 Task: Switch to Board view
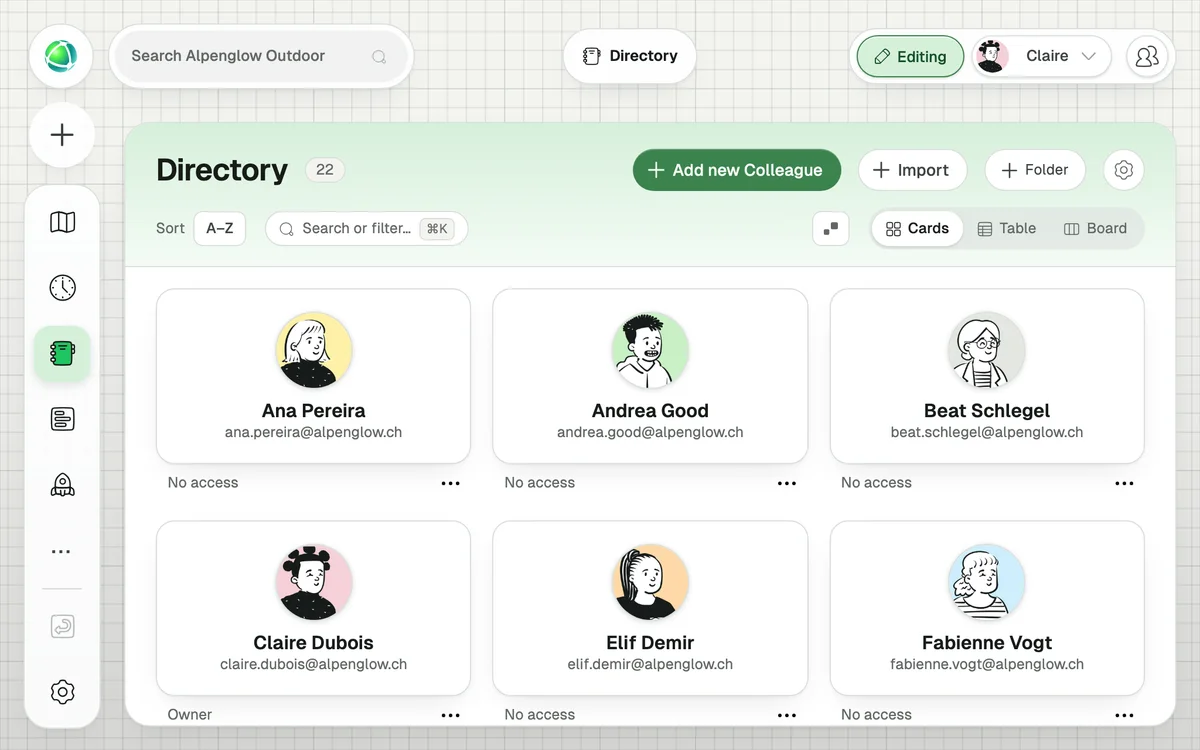[x=1095, y=228]
